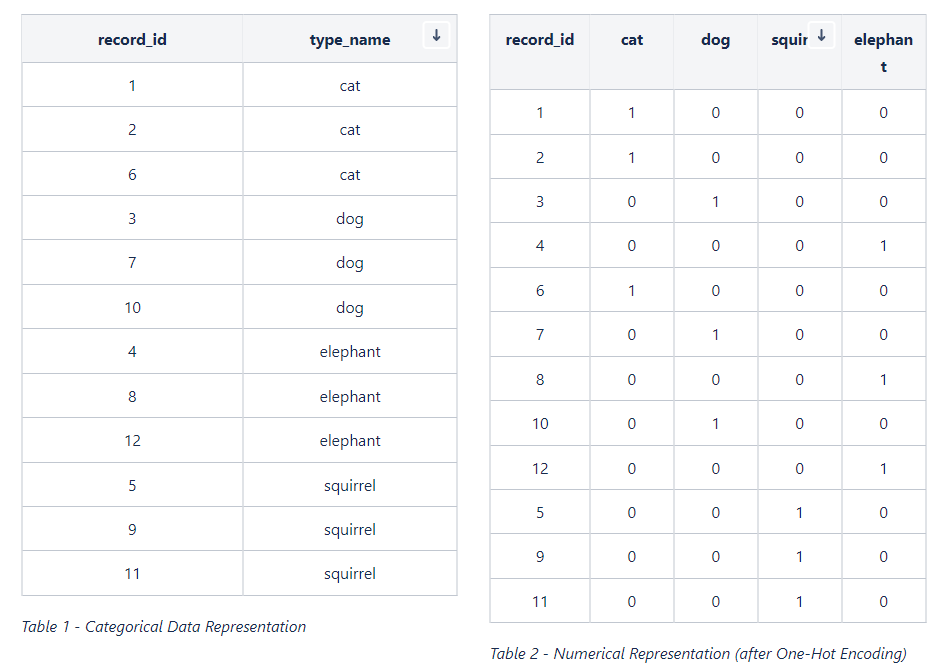
Task: Click the squirrel column header text
Action: [x=789, y=39]
